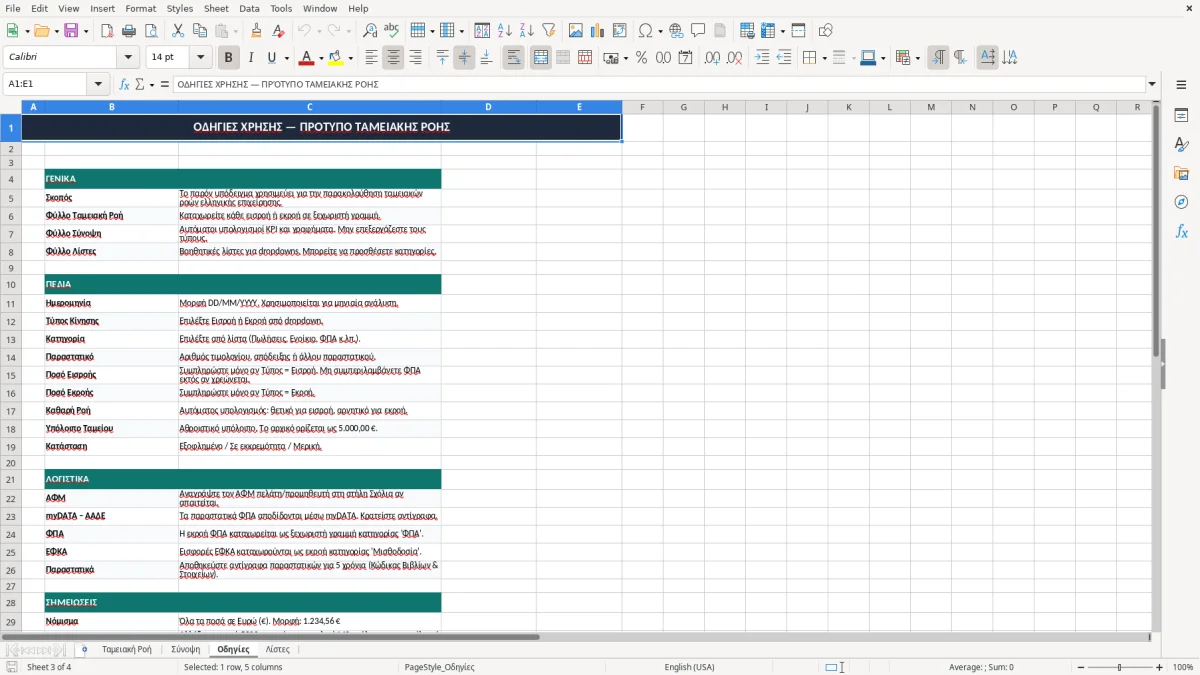1200x675 pixels.
Task: Clear direct formatting icon
Action: click(x=278, y=31)
